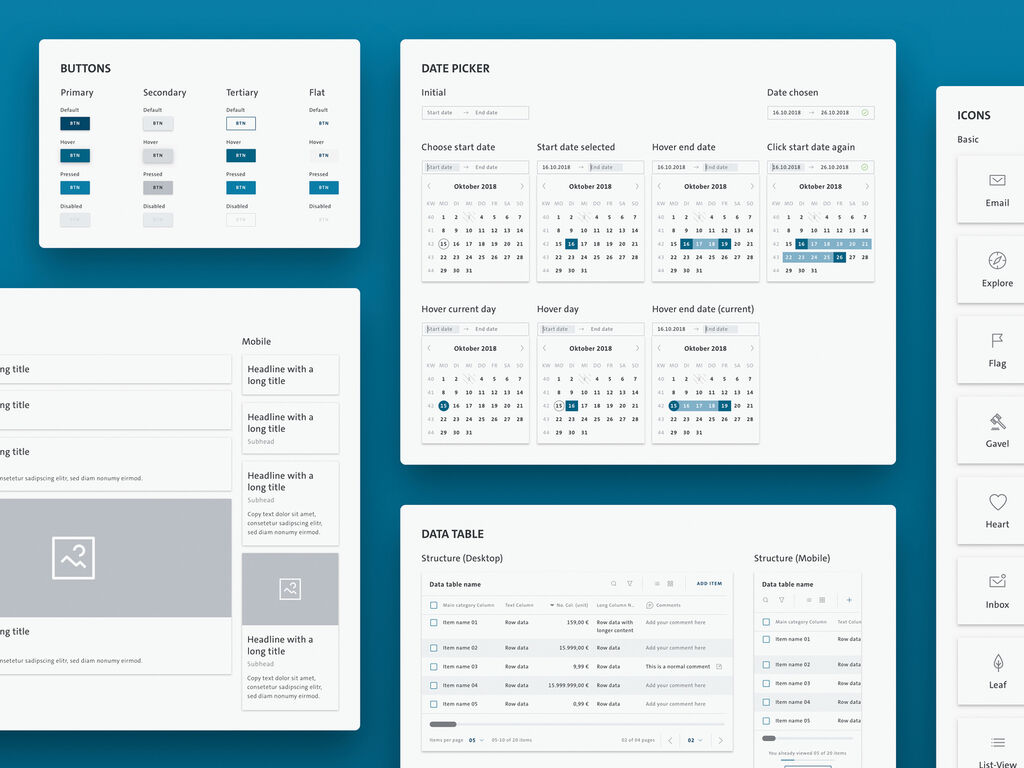Open the items per page dropdown

pos(476,740)
